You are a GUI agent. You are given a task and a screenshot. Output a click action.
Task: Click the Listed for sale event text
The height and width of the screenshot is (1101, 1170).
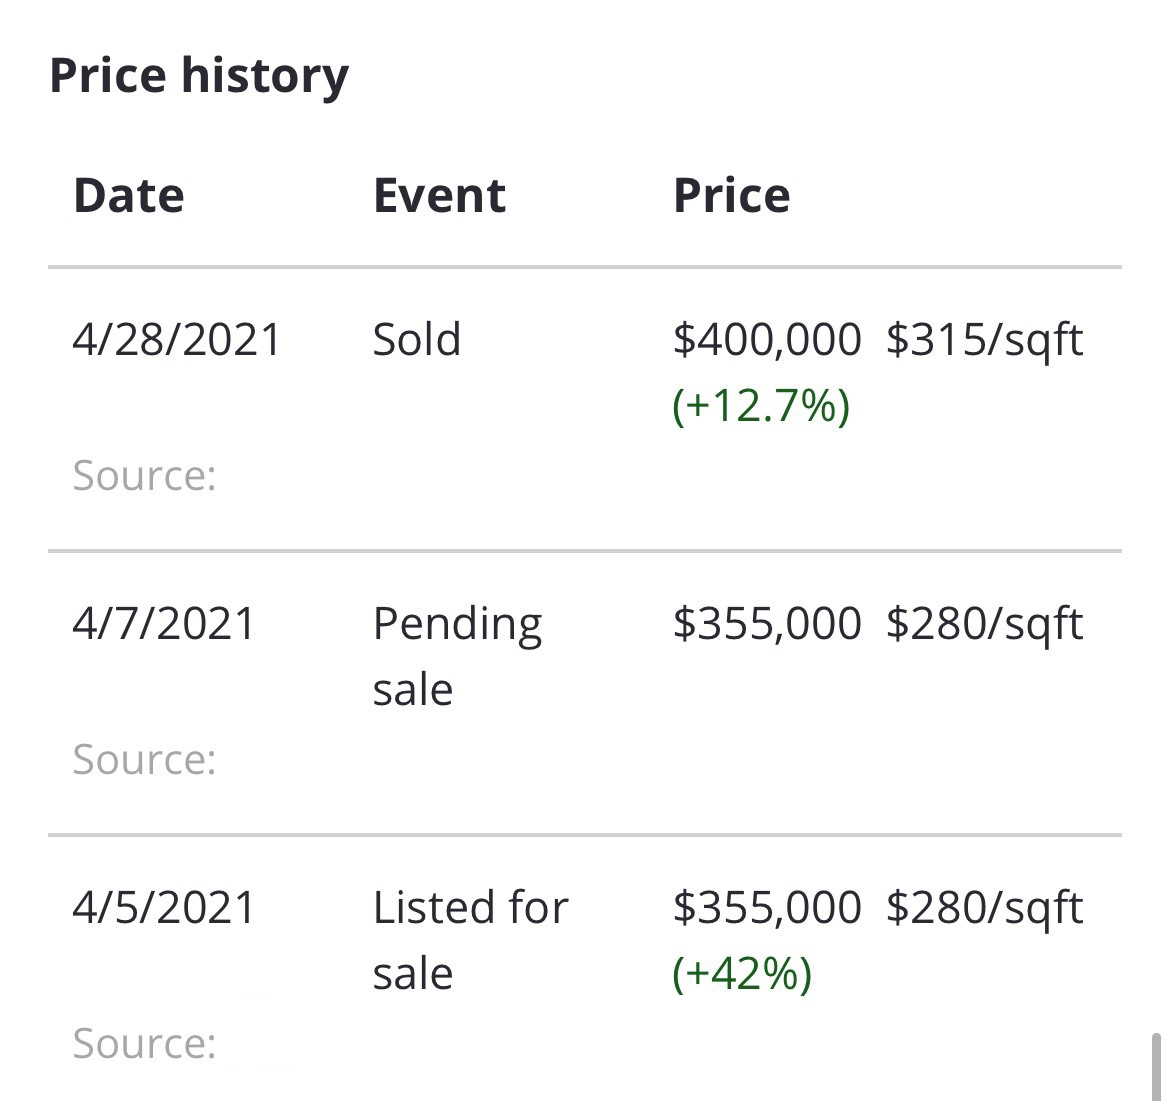(471, 941)
